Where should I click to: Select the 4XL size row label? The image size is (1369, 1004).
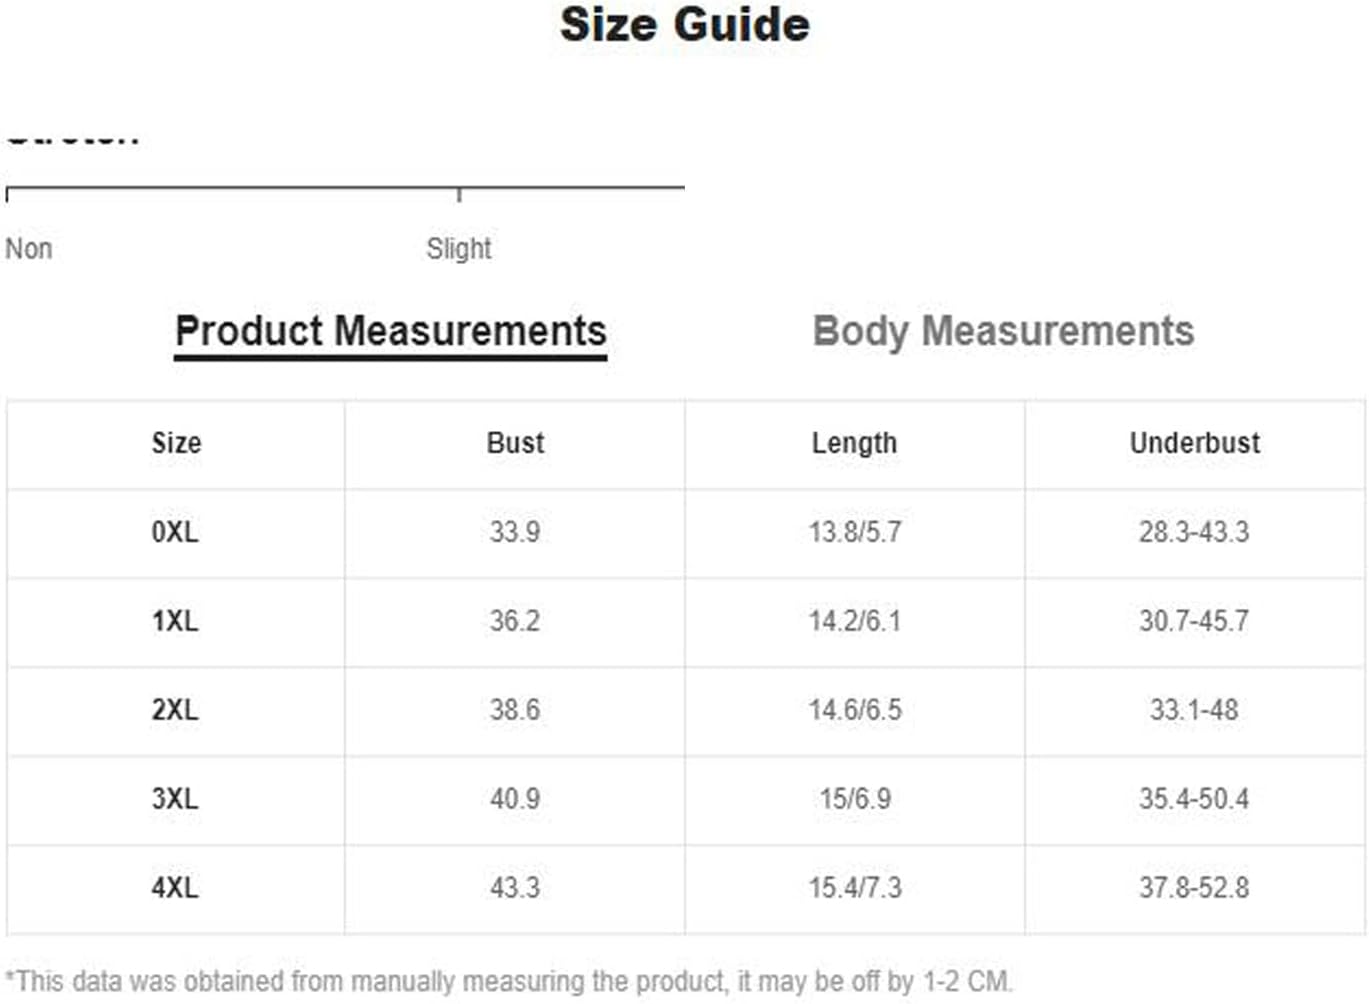175,888
